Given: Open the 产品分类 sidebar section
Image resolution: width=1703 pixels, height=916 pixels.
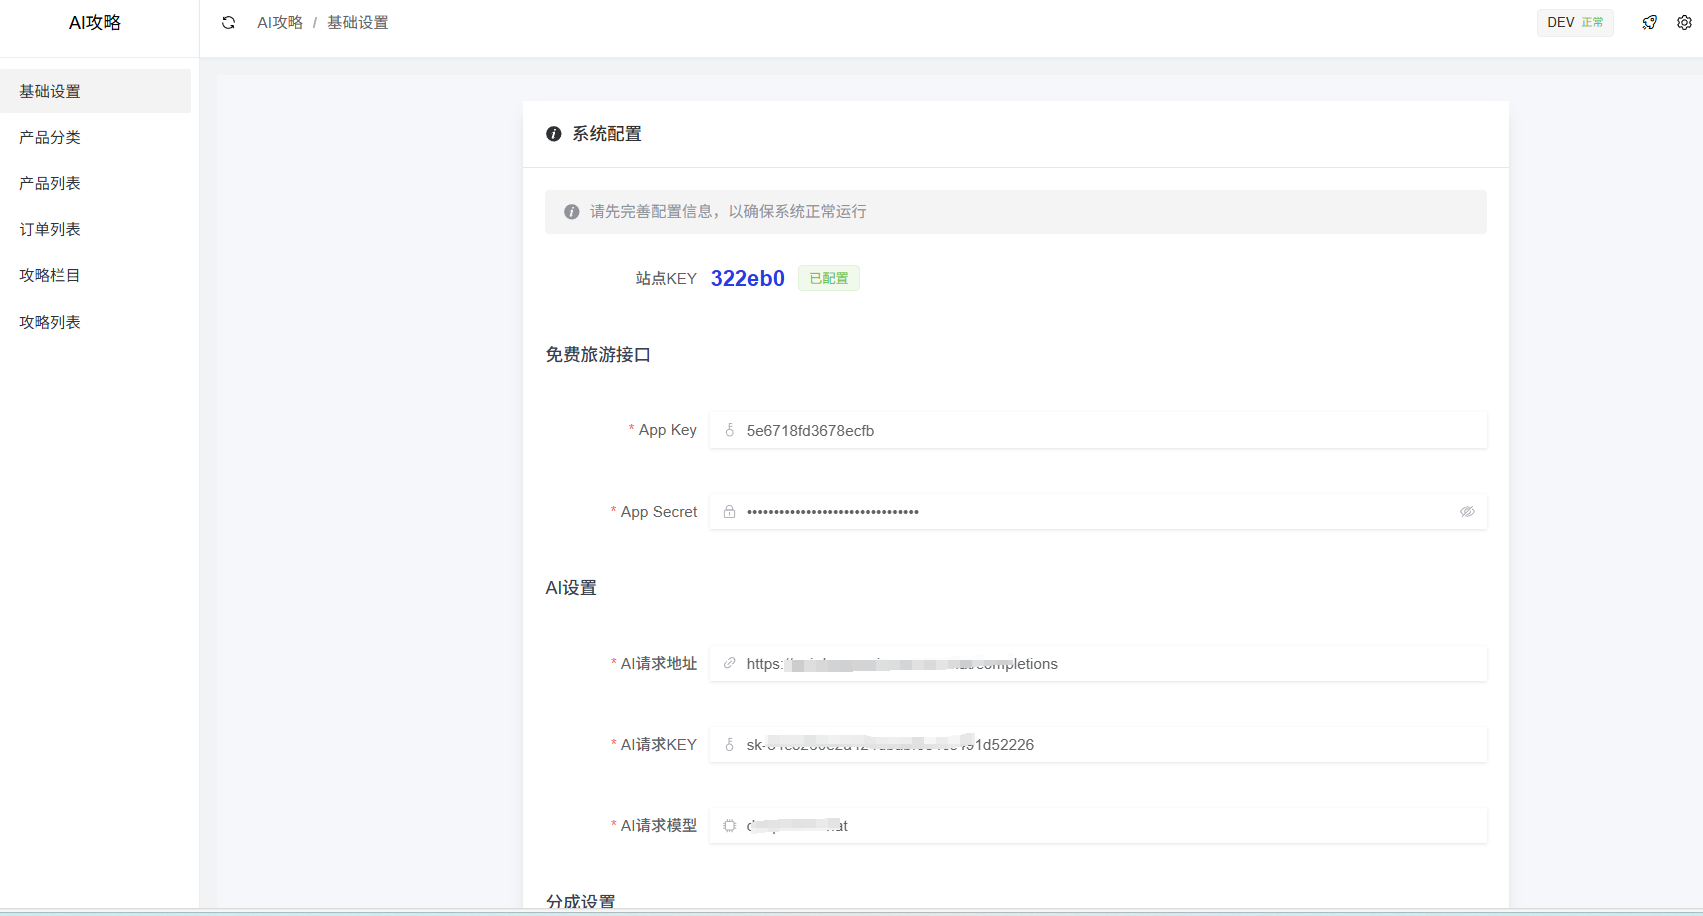Looking at the screenshot, I should coord(49,137).
